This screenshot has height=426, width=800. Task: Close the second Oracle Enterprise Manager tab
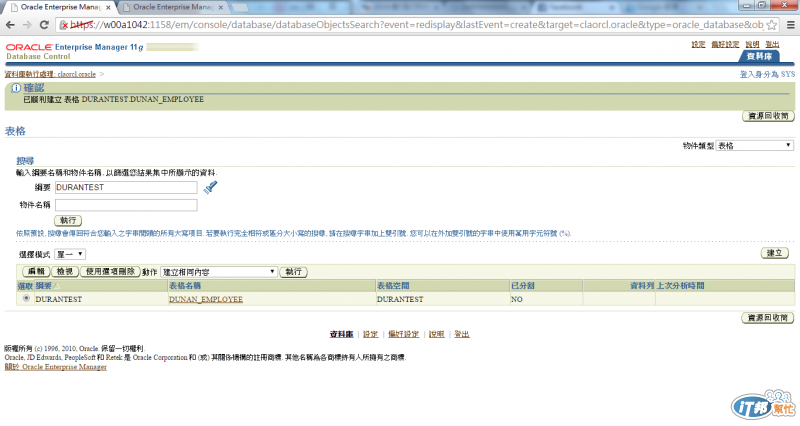221,7
